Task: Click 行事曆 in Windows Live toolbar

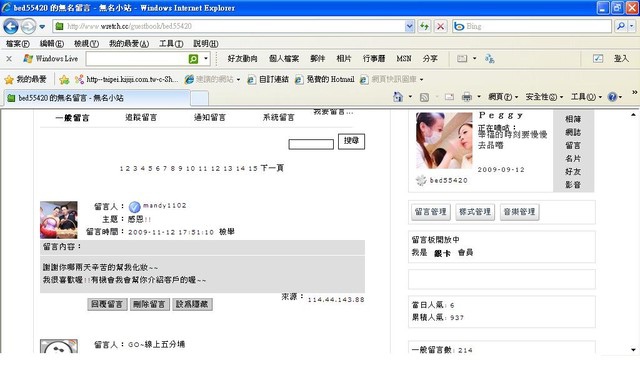Action: (x=374, y=59)
